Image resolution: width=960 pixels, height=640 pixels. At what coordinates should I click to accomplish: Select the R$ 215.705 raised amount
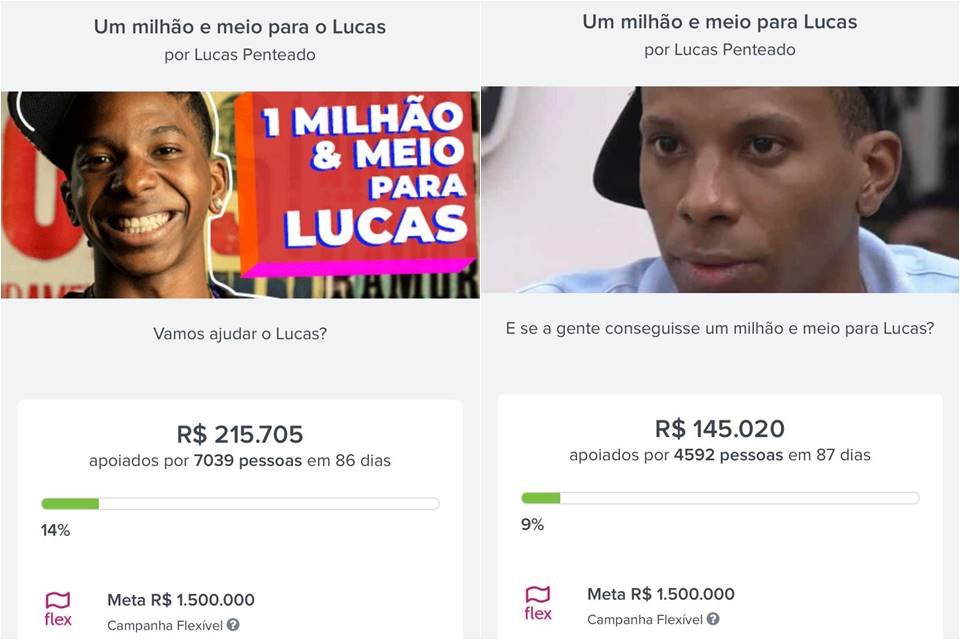240,434
